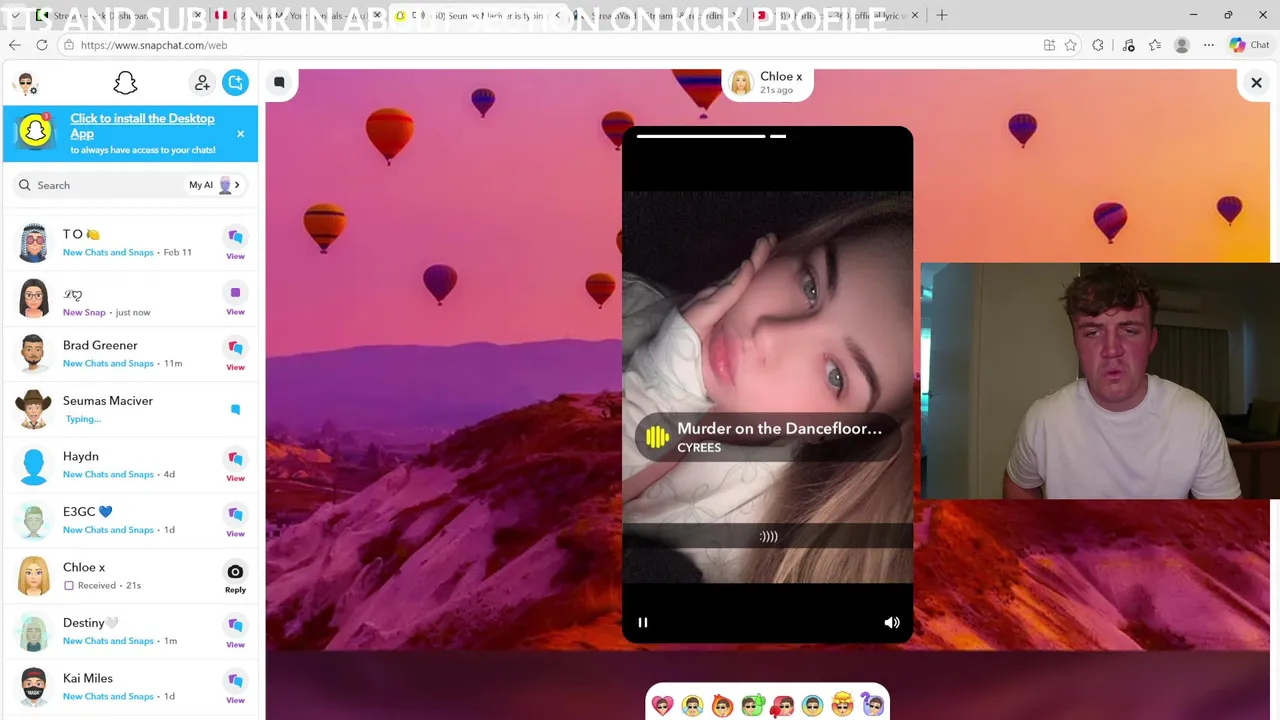The height and width of the screenshot is (720, 1280).
Task: React with the crying-laughing Bitmoji
Action: (692, 706)
